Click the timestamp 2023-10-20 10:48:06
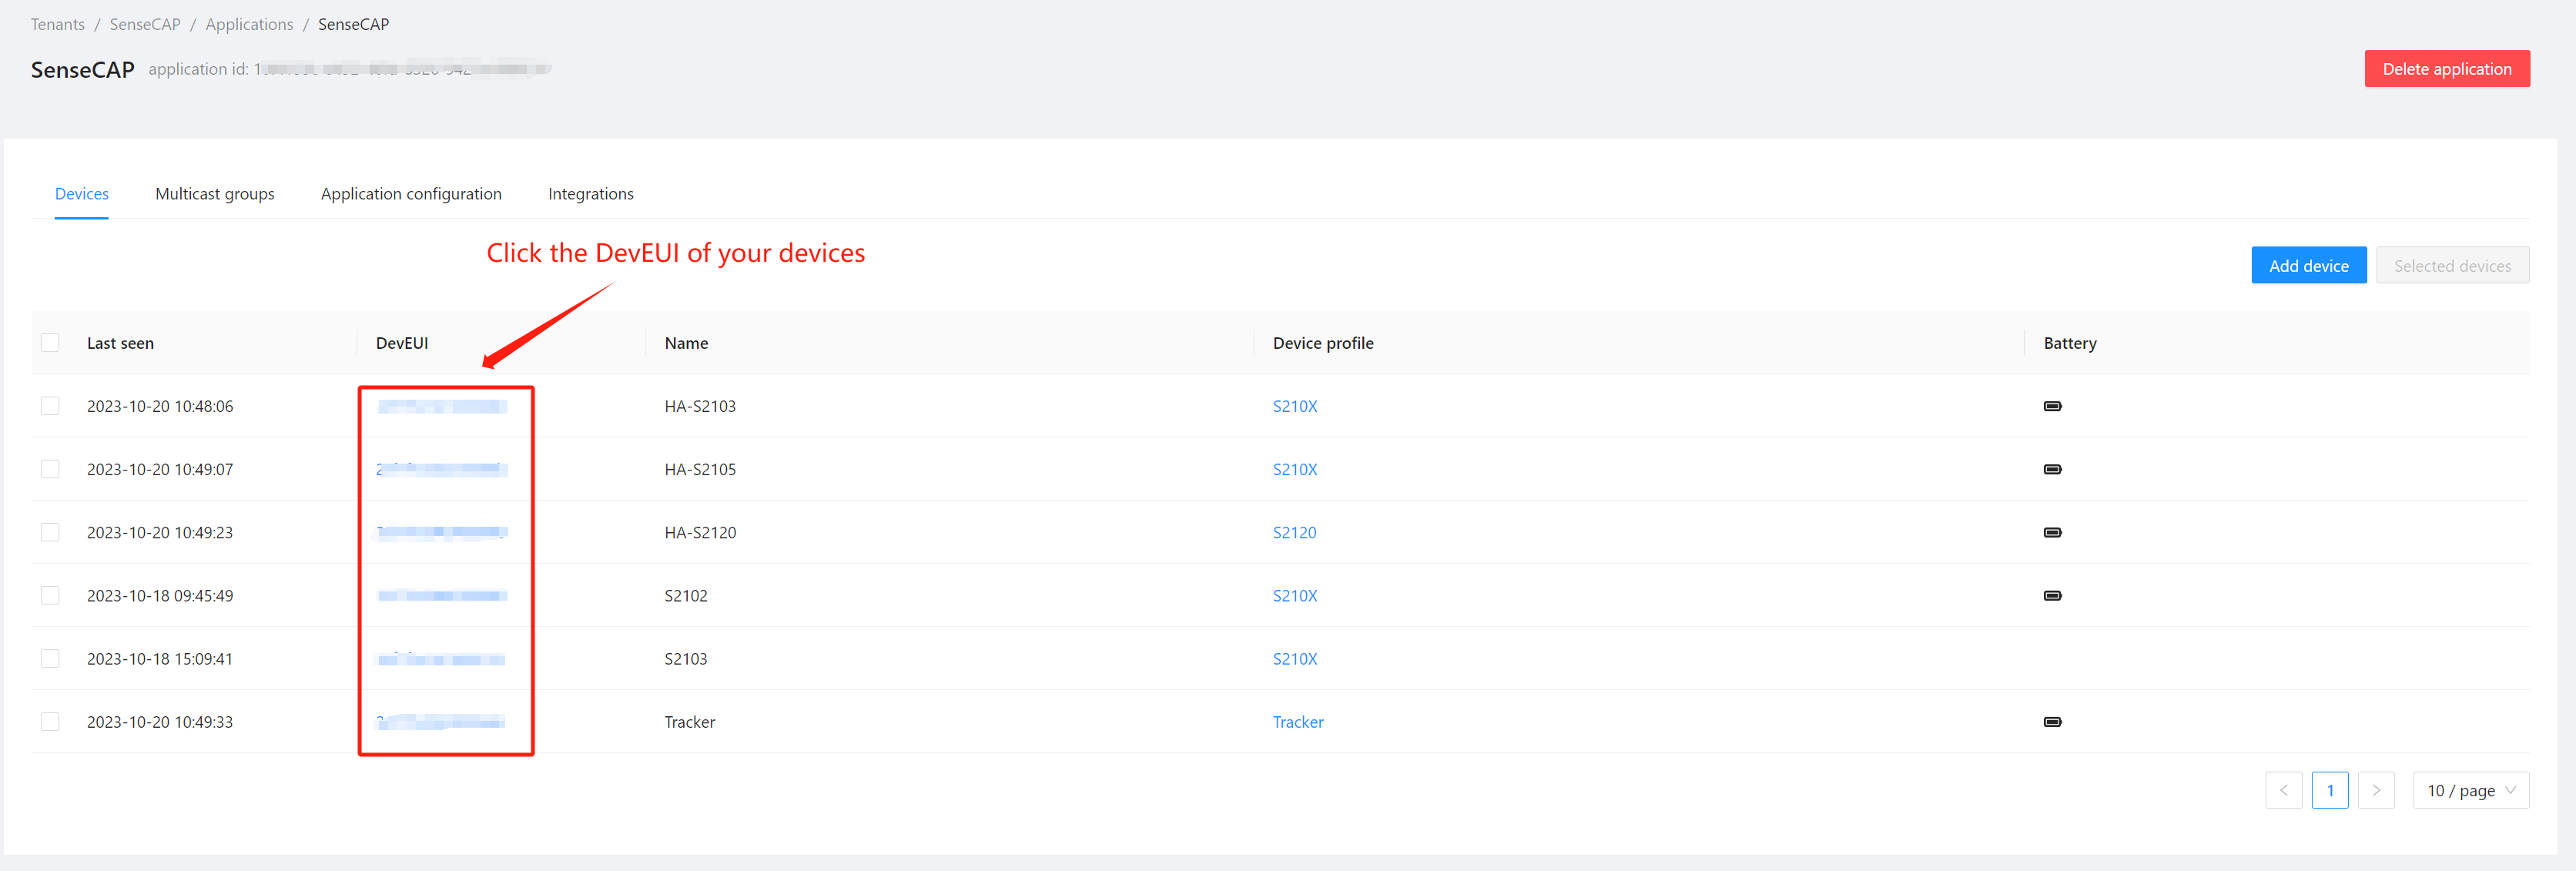The image size is (2576, 871). click(160, 406)
